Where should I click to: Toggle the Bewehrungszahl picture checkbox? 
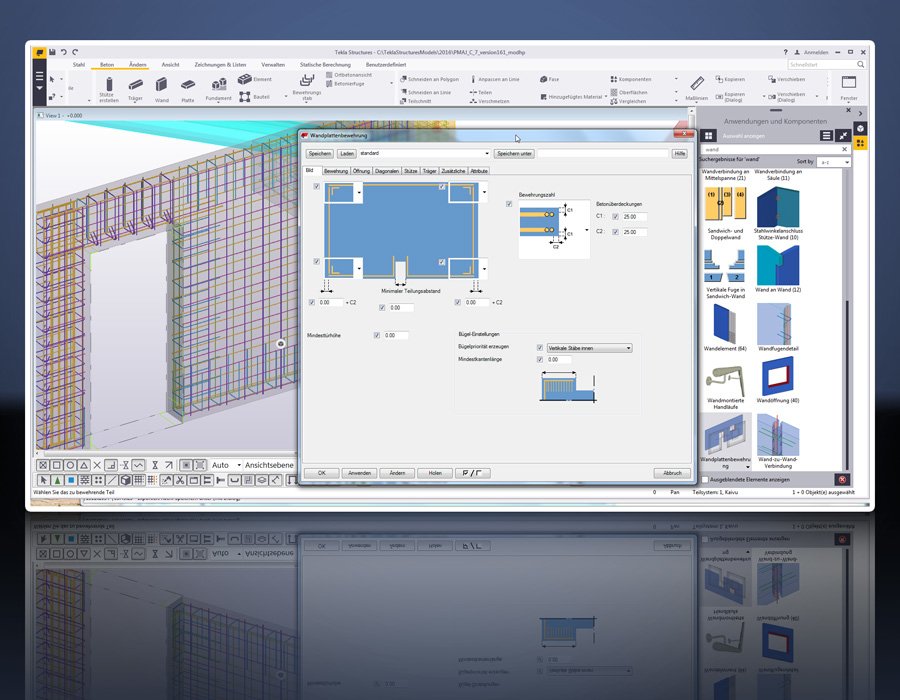[509, 204]
